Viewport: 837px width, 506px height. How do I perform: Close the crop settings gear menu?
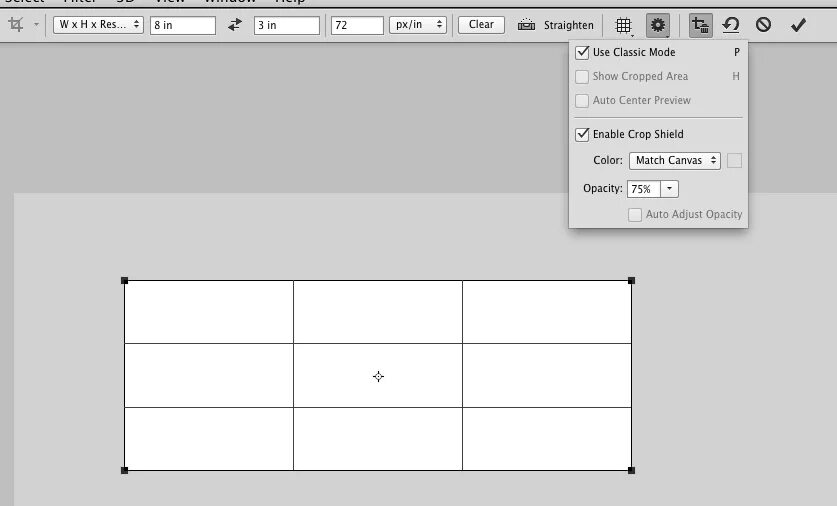[658, 25]
